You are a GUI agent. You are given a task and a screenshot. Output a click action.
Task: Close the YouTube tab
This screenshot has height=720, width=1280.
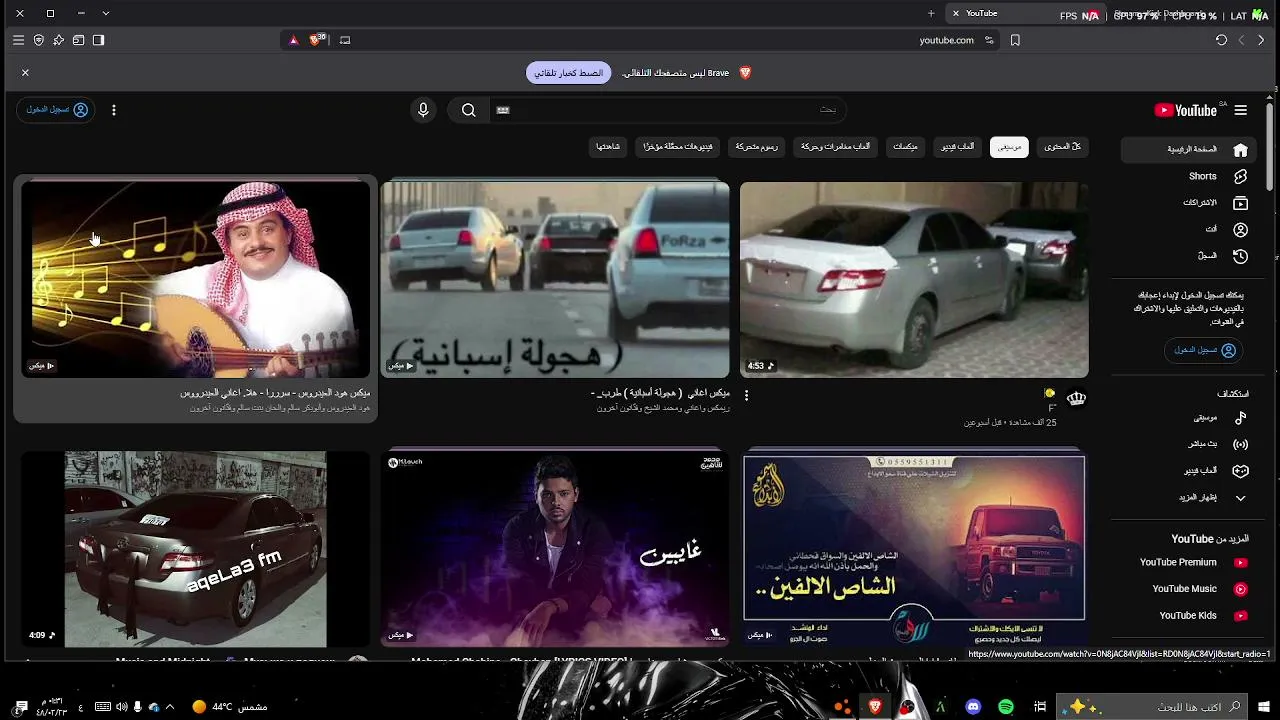point(956,13)
